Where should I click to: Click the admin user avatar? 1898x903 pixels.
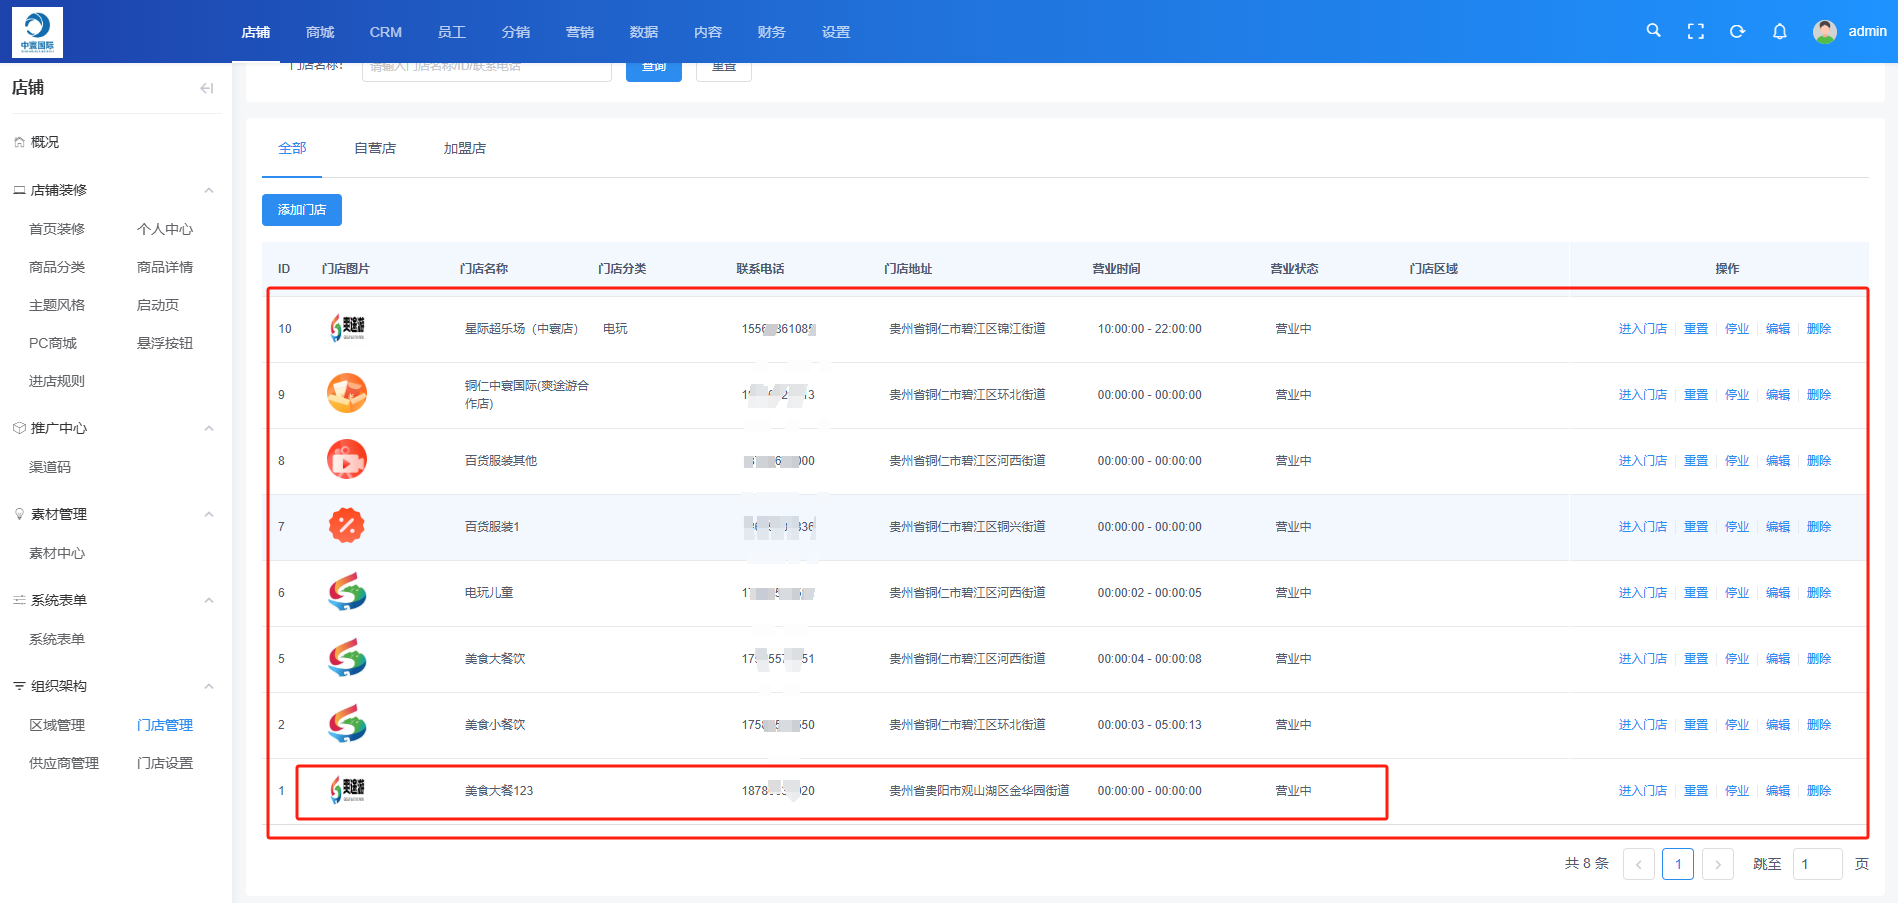coord(1825,32)
